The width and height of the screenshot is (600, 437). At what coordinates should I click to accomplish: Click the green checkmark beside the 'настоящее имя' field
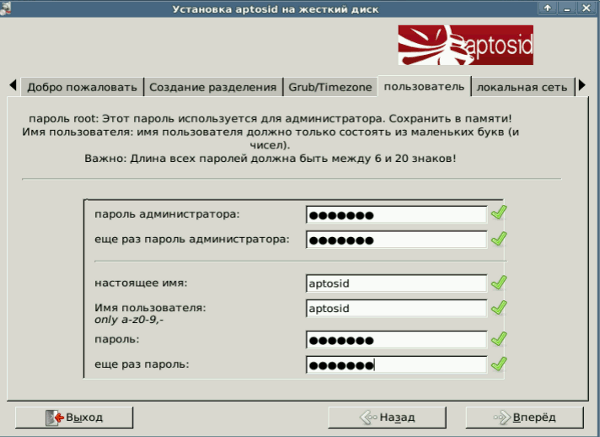[x=499, y=283]
